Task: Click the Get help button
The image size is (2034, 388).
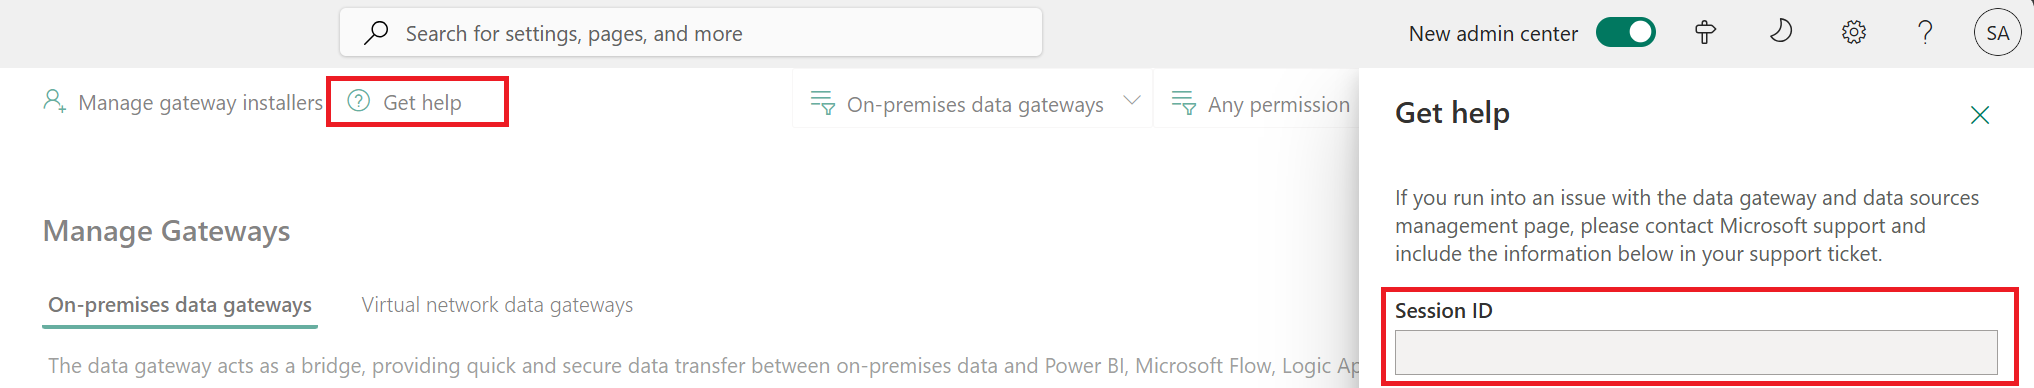Action: [x=417, y=102]
